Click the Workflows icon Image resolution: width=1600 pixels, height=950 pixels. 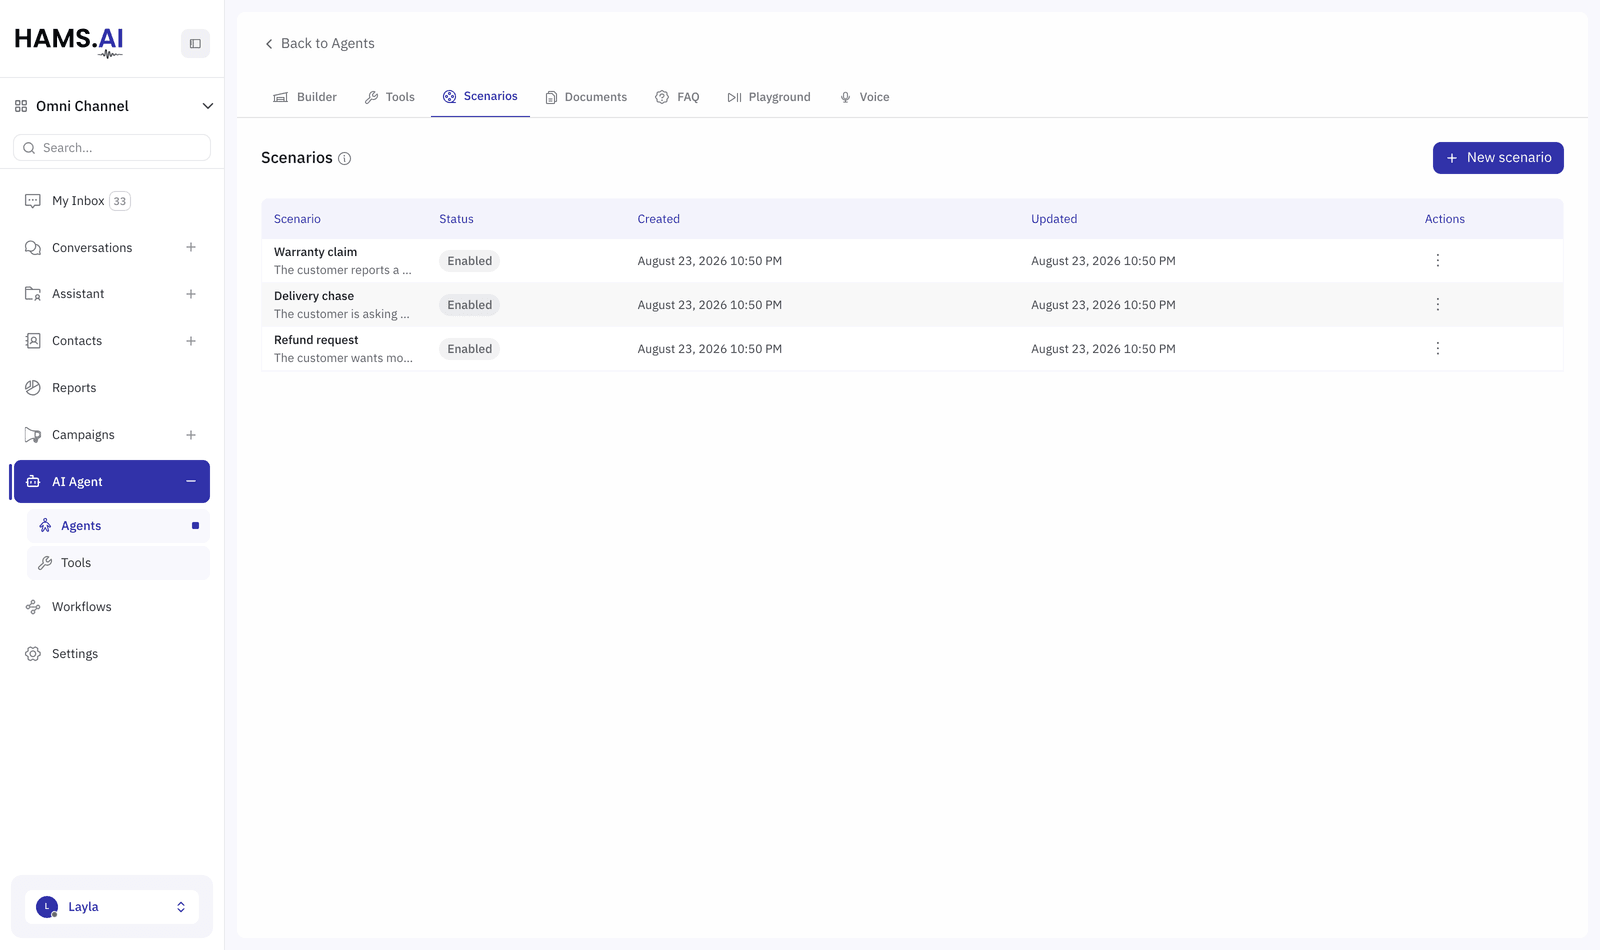[x=33, y=607]
